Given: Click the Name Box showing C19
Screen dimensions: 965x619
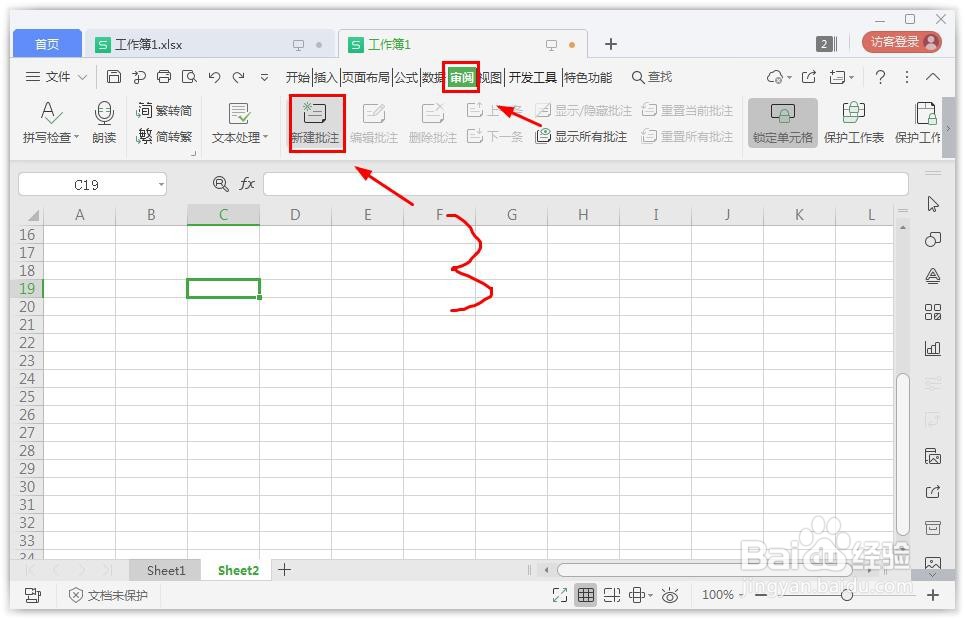Looking at the screenshot, I should click(x=92, y=184).
